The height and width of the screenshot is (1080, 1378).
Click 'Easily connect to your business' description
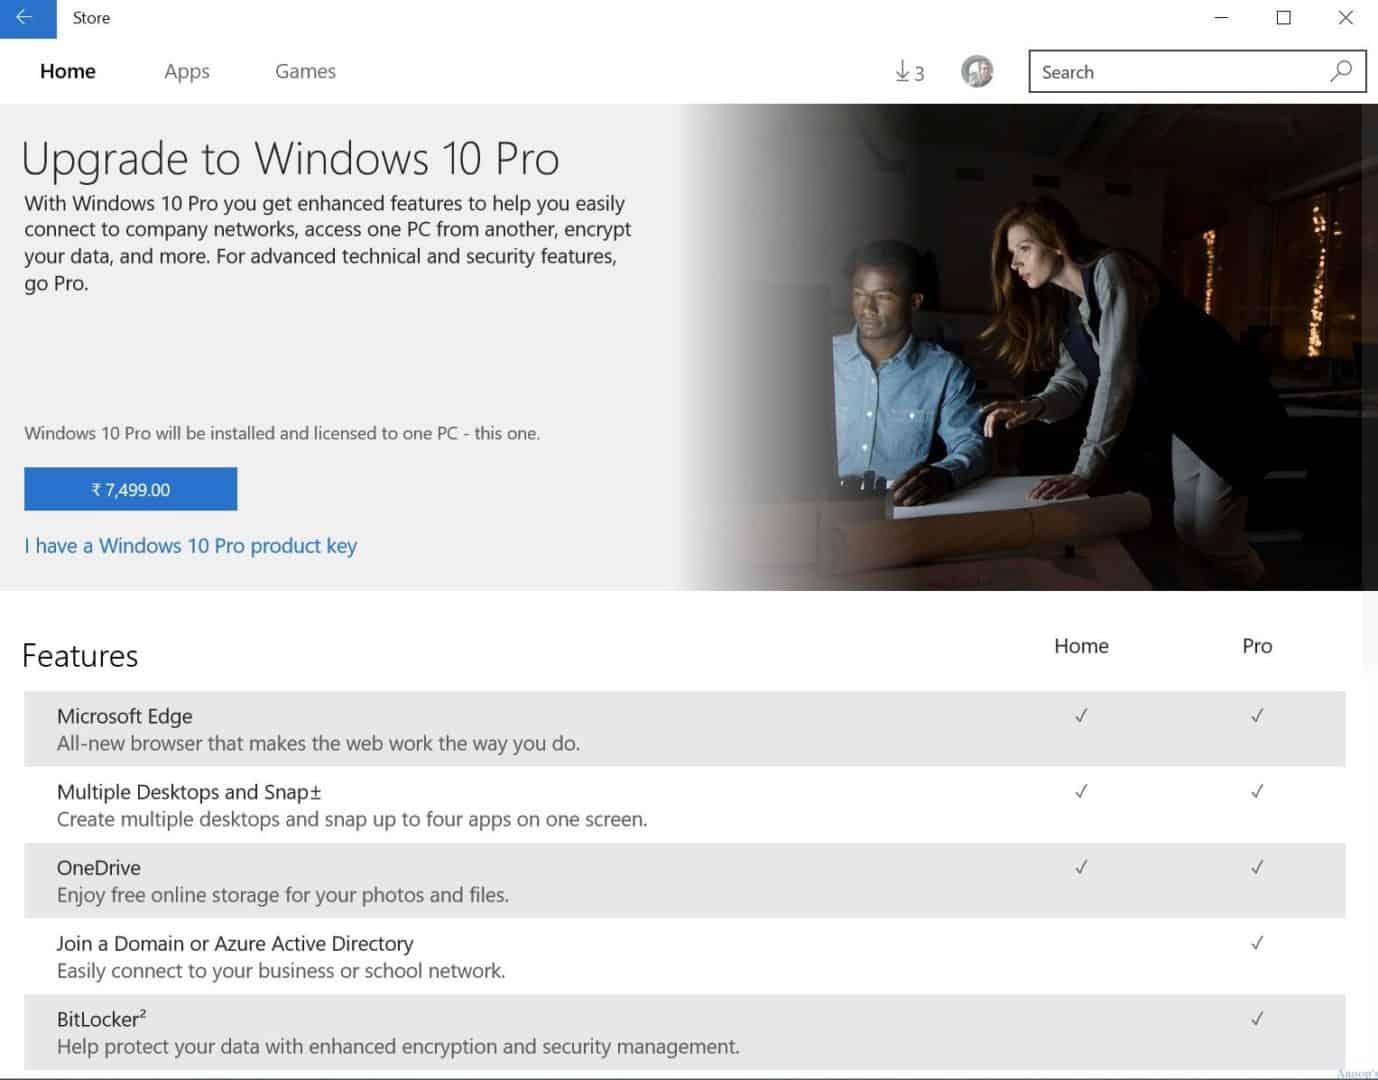click(281, 971)
